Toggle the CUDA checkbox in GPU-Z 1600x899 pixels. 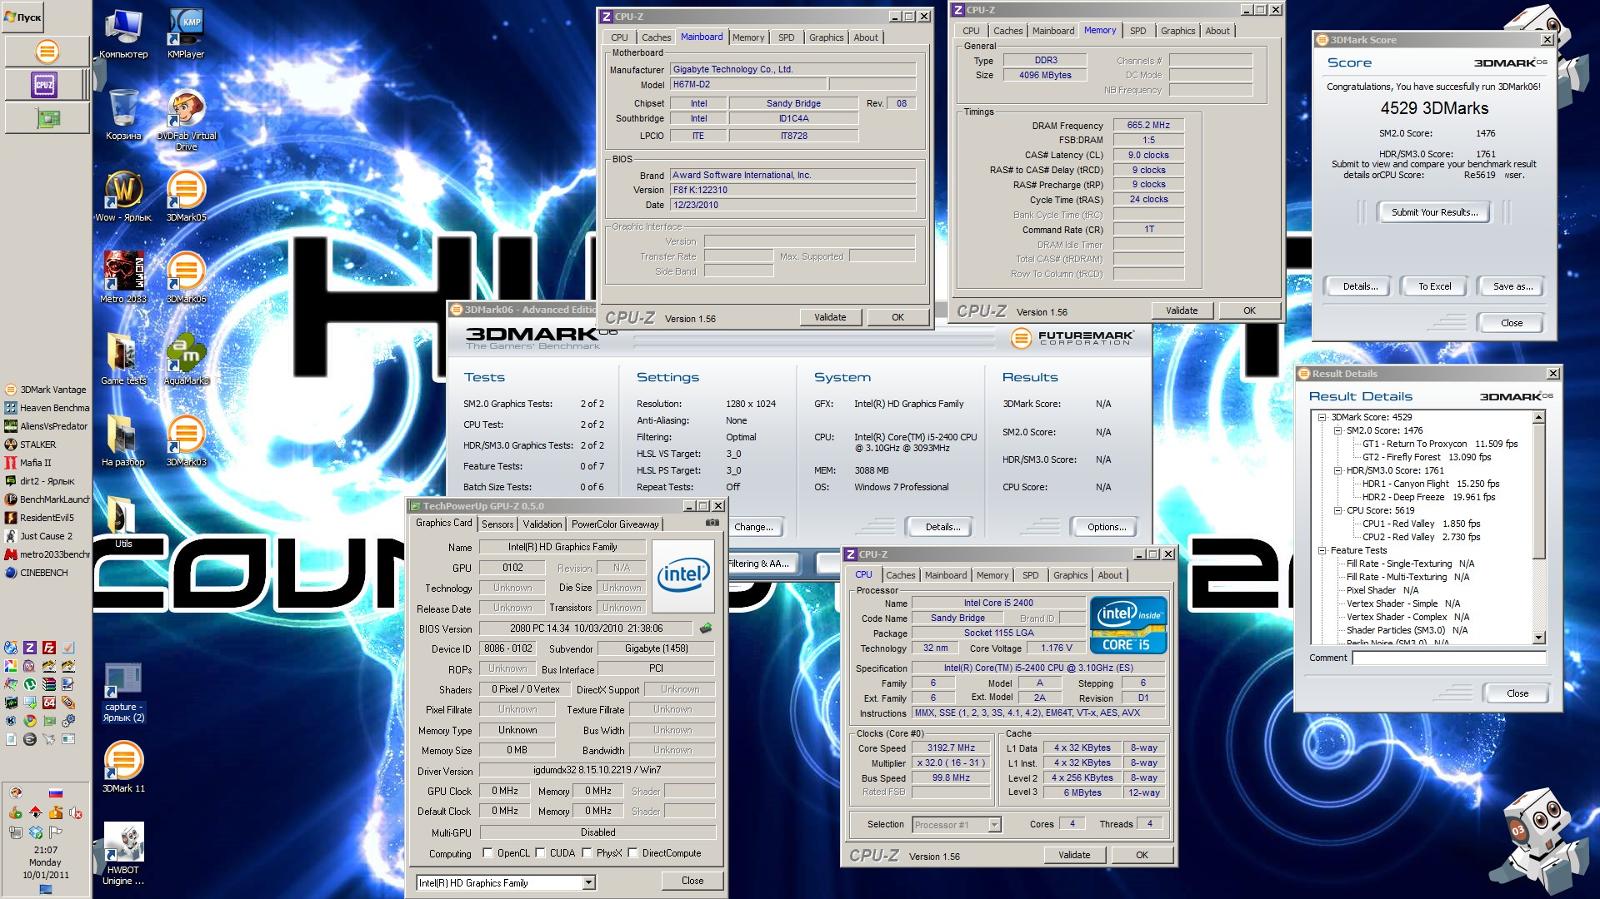(x=540, y=853)
